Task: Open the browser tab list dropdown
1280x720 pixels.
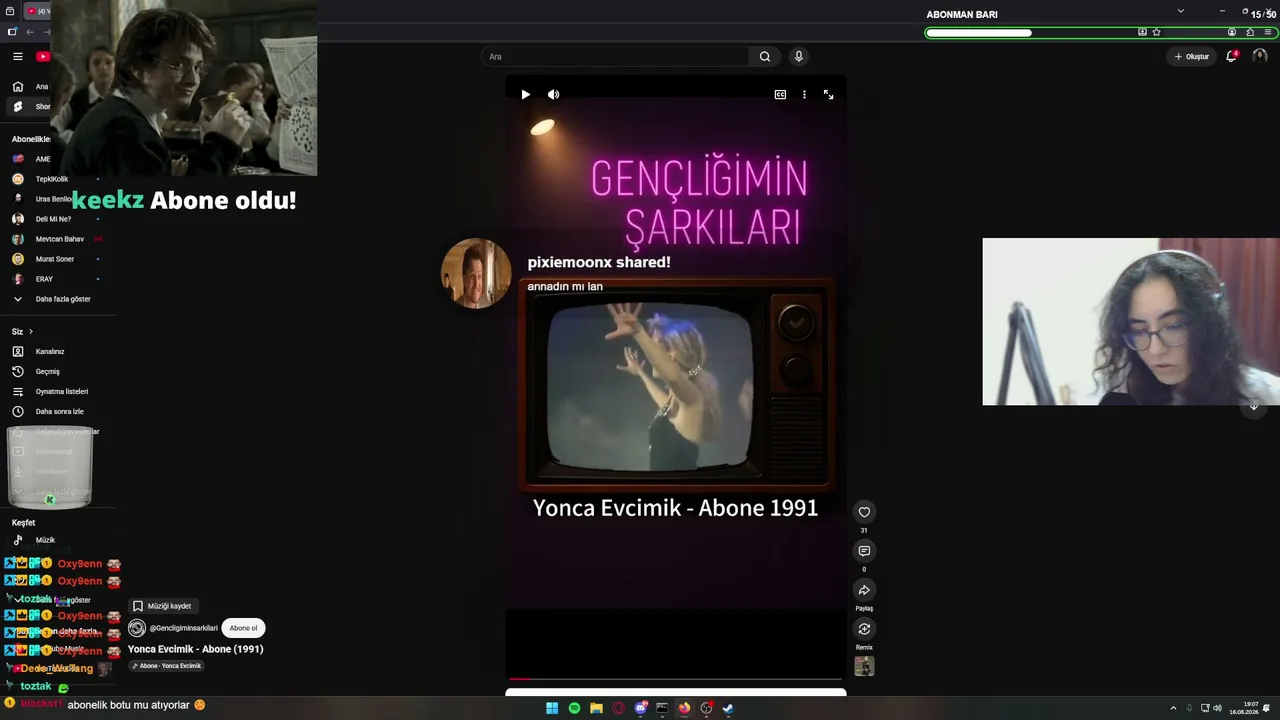Action: (1180, 11)
